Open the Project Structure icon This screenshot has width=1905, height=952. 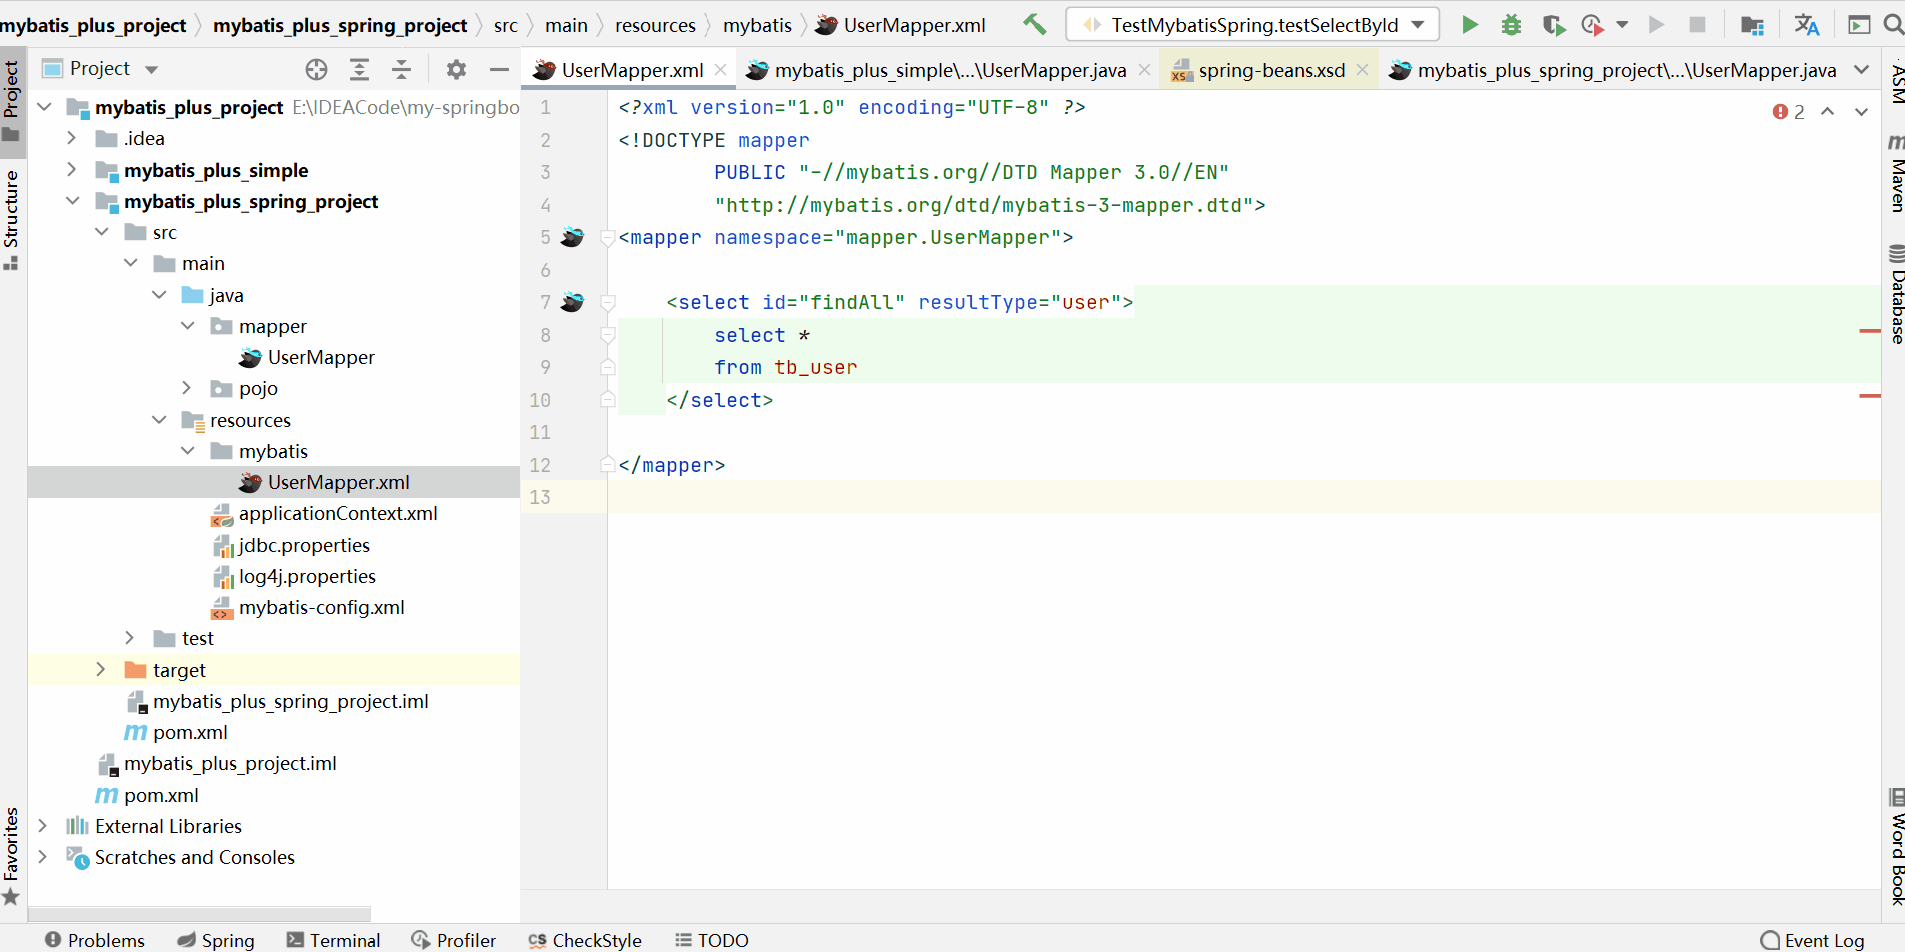click(1752, 25)
